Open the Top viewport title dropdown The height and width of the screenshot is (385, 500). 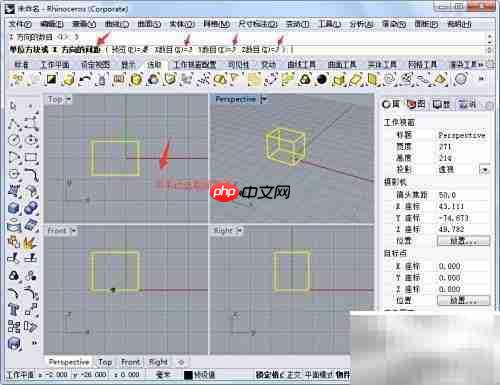(69, 99)
